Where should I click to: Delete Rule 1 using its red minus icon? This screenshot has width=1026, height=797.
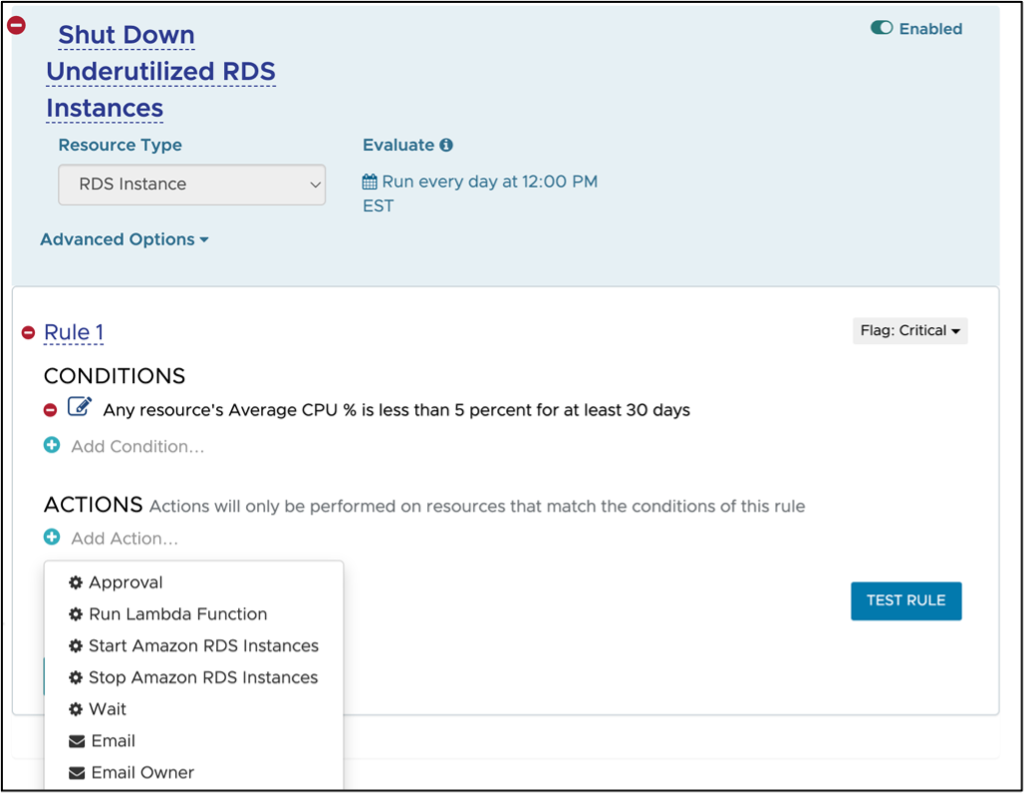[x=28, y=333]
